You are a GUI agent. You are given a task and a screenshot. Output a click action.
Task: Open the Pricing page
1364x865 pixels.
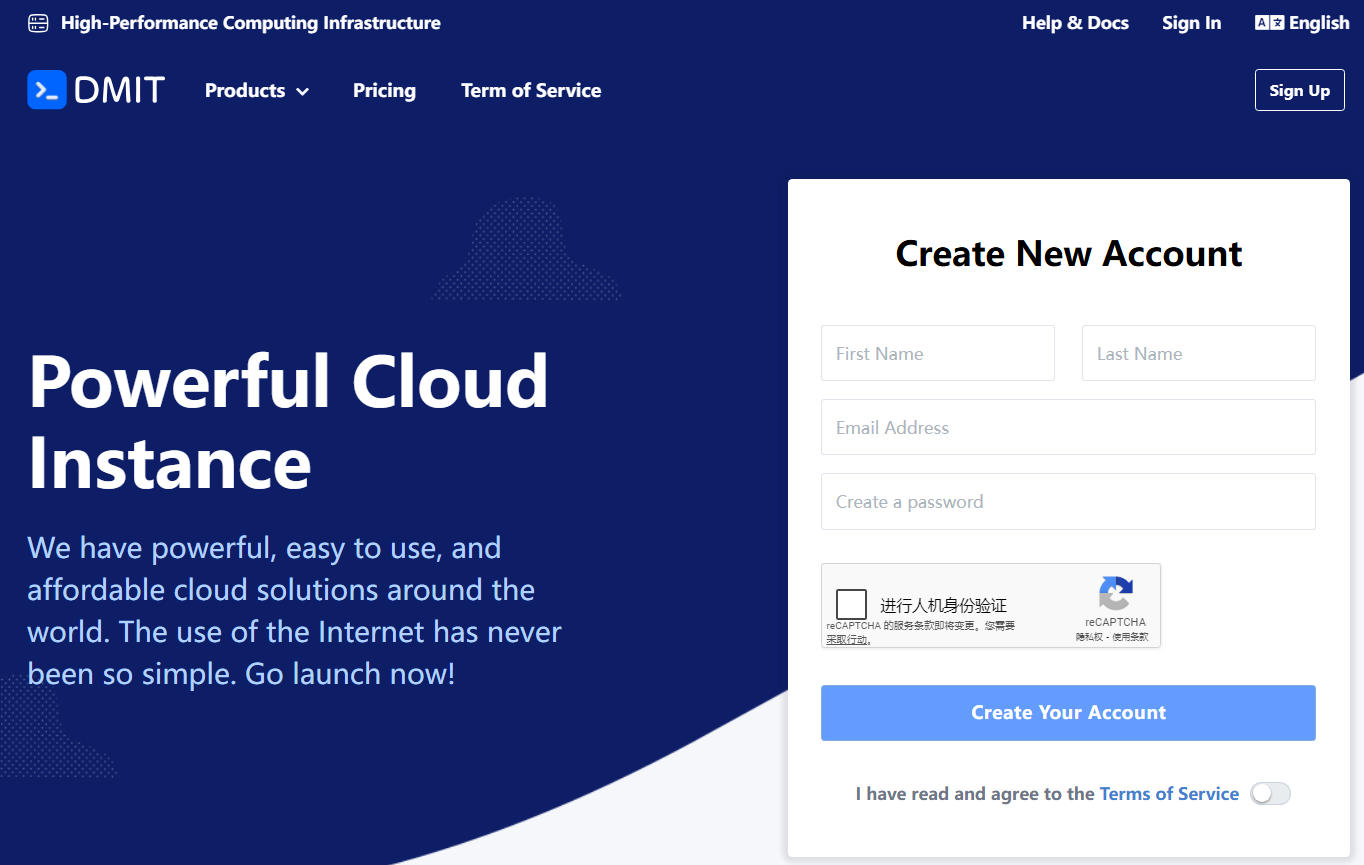click(x=384, y=91)
